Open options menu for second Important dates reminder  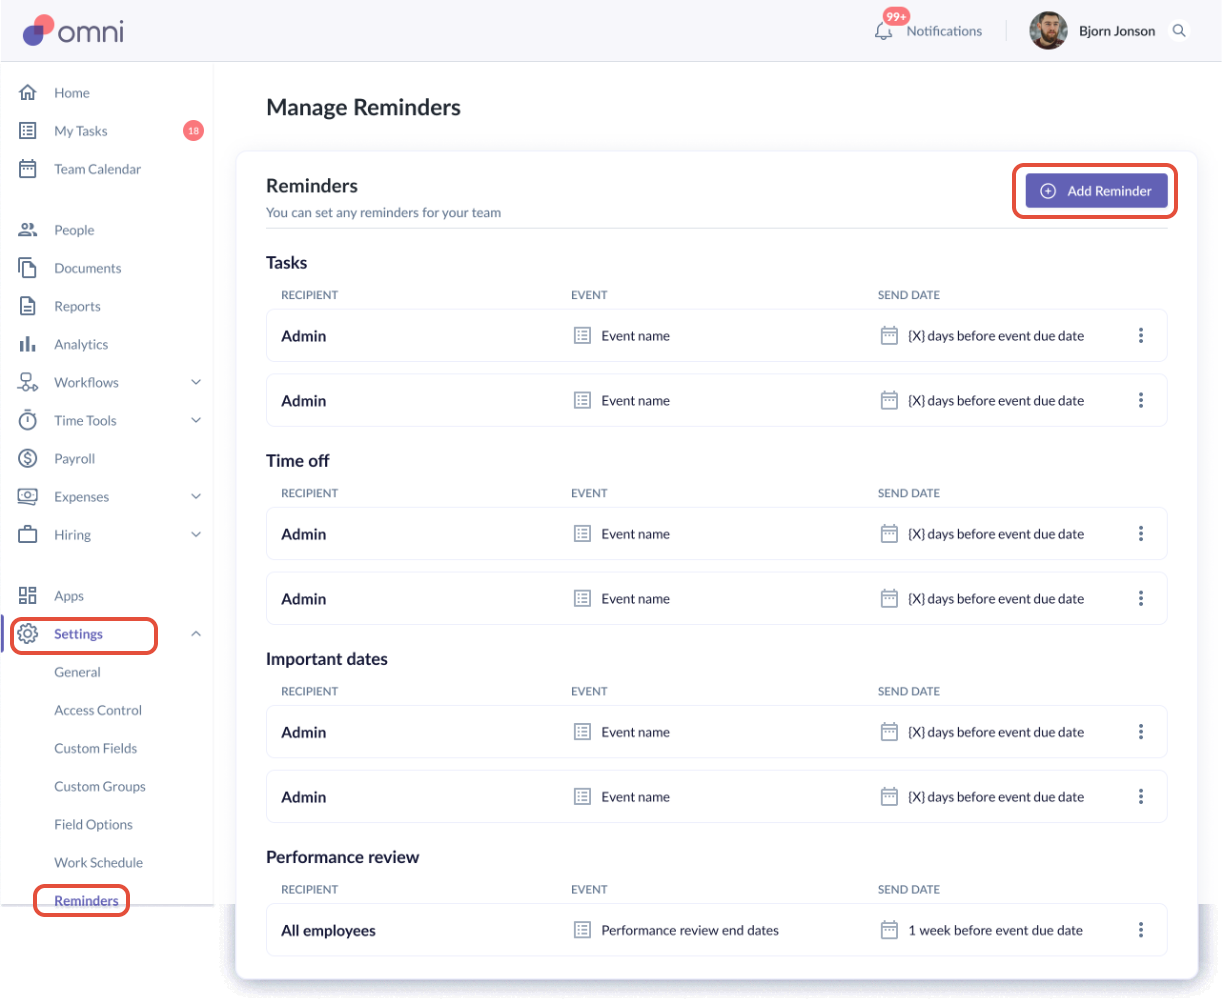coord(1141,797)
